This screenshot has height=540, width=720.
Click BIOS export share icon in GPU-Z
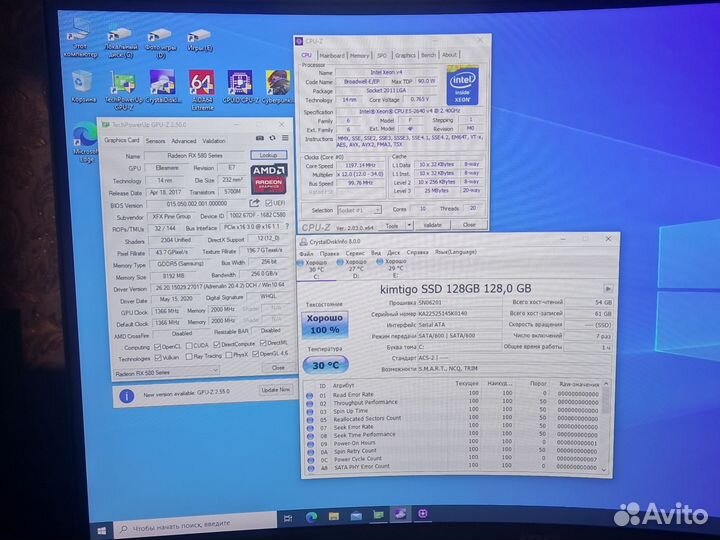click(254, 202)
